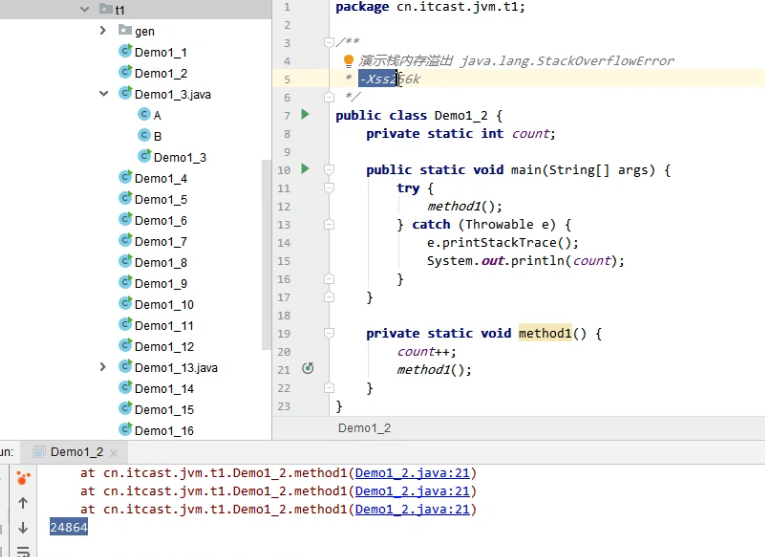
Task: Select Demo1_3.java label in tree
Action: coord(173,94)
